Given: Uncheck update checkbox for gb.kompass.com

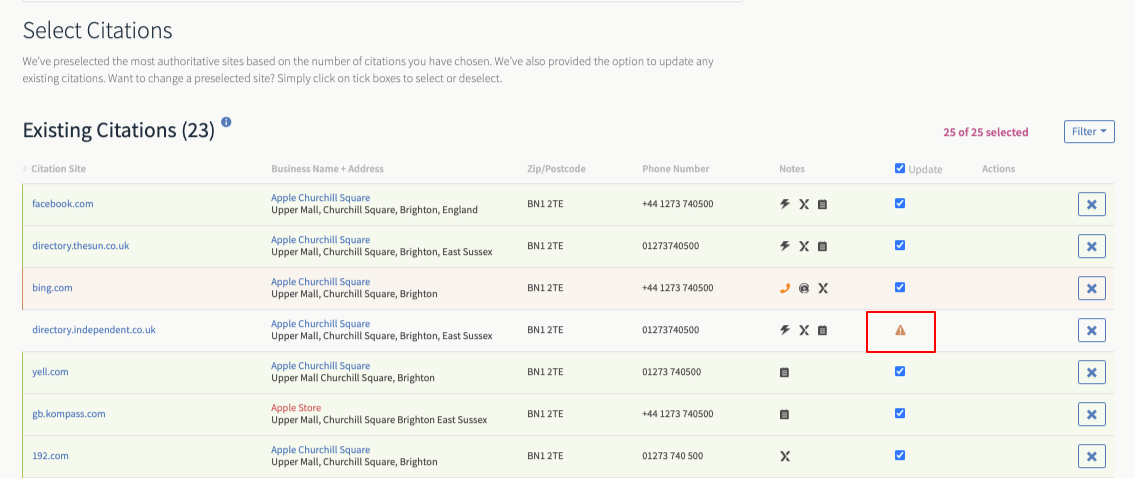Looking at the screenshot, I should click(900, 413).
